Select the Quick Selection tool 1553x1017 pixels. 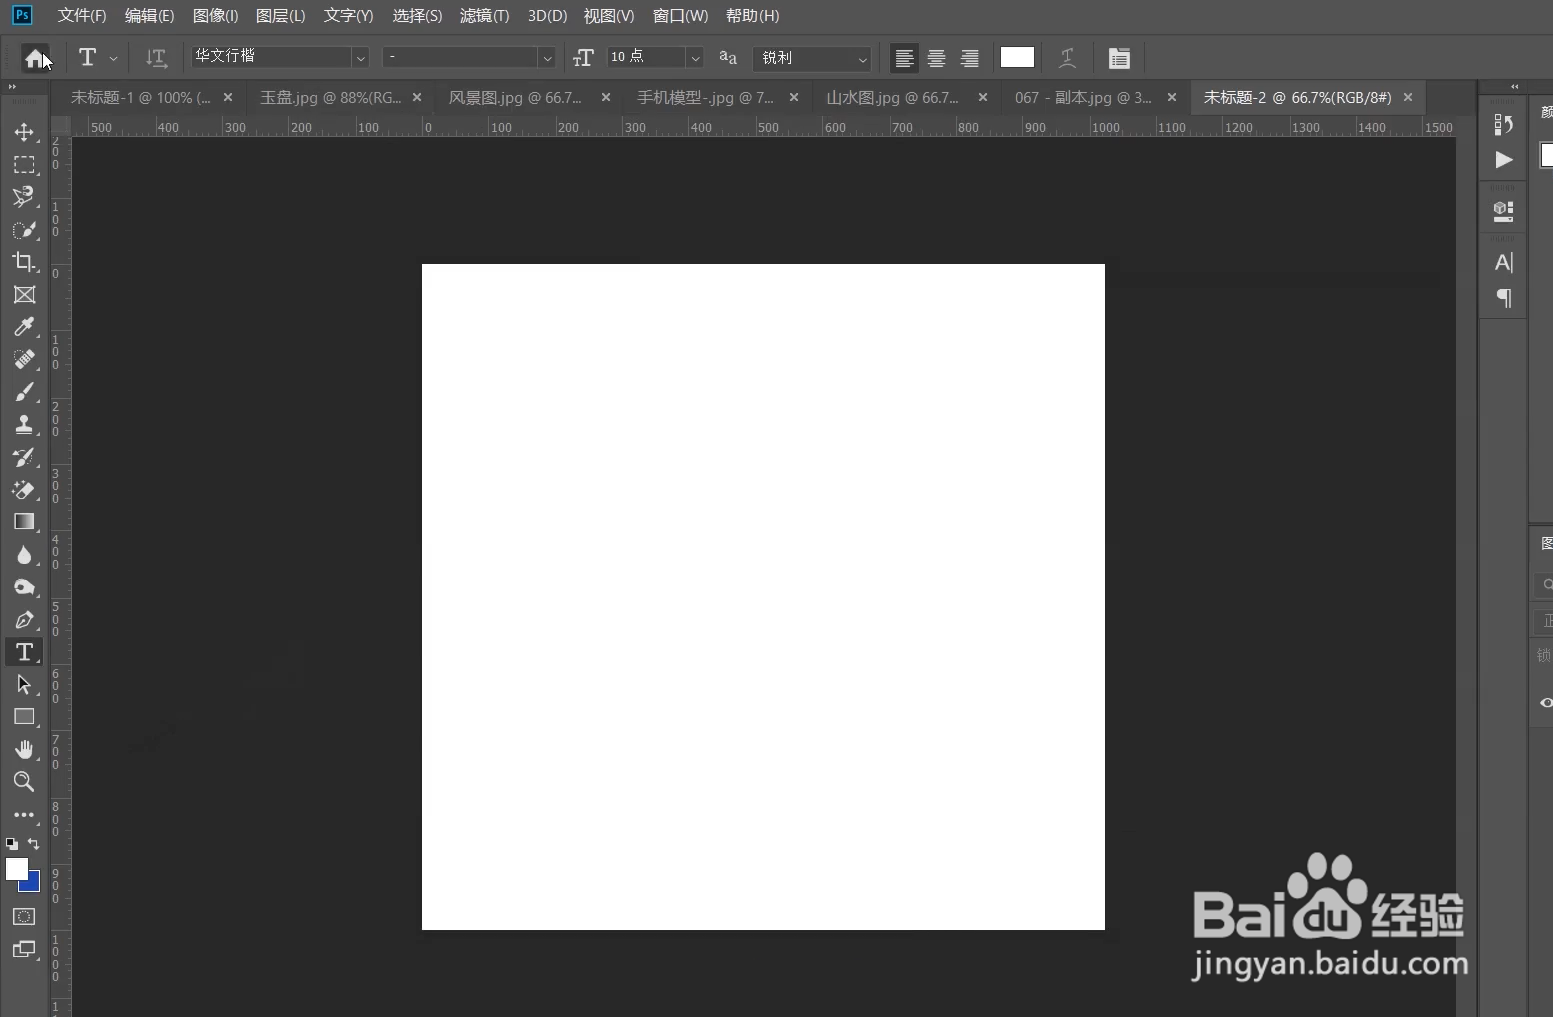[x=24, y=230]
